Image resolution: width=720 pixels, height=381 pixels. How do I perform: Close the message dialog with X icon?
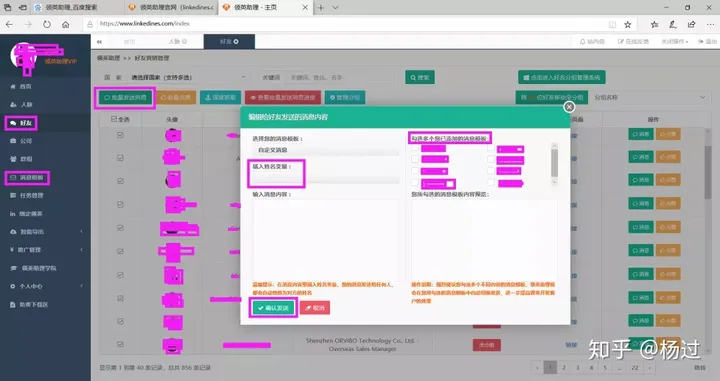click(x=569, y=107)
